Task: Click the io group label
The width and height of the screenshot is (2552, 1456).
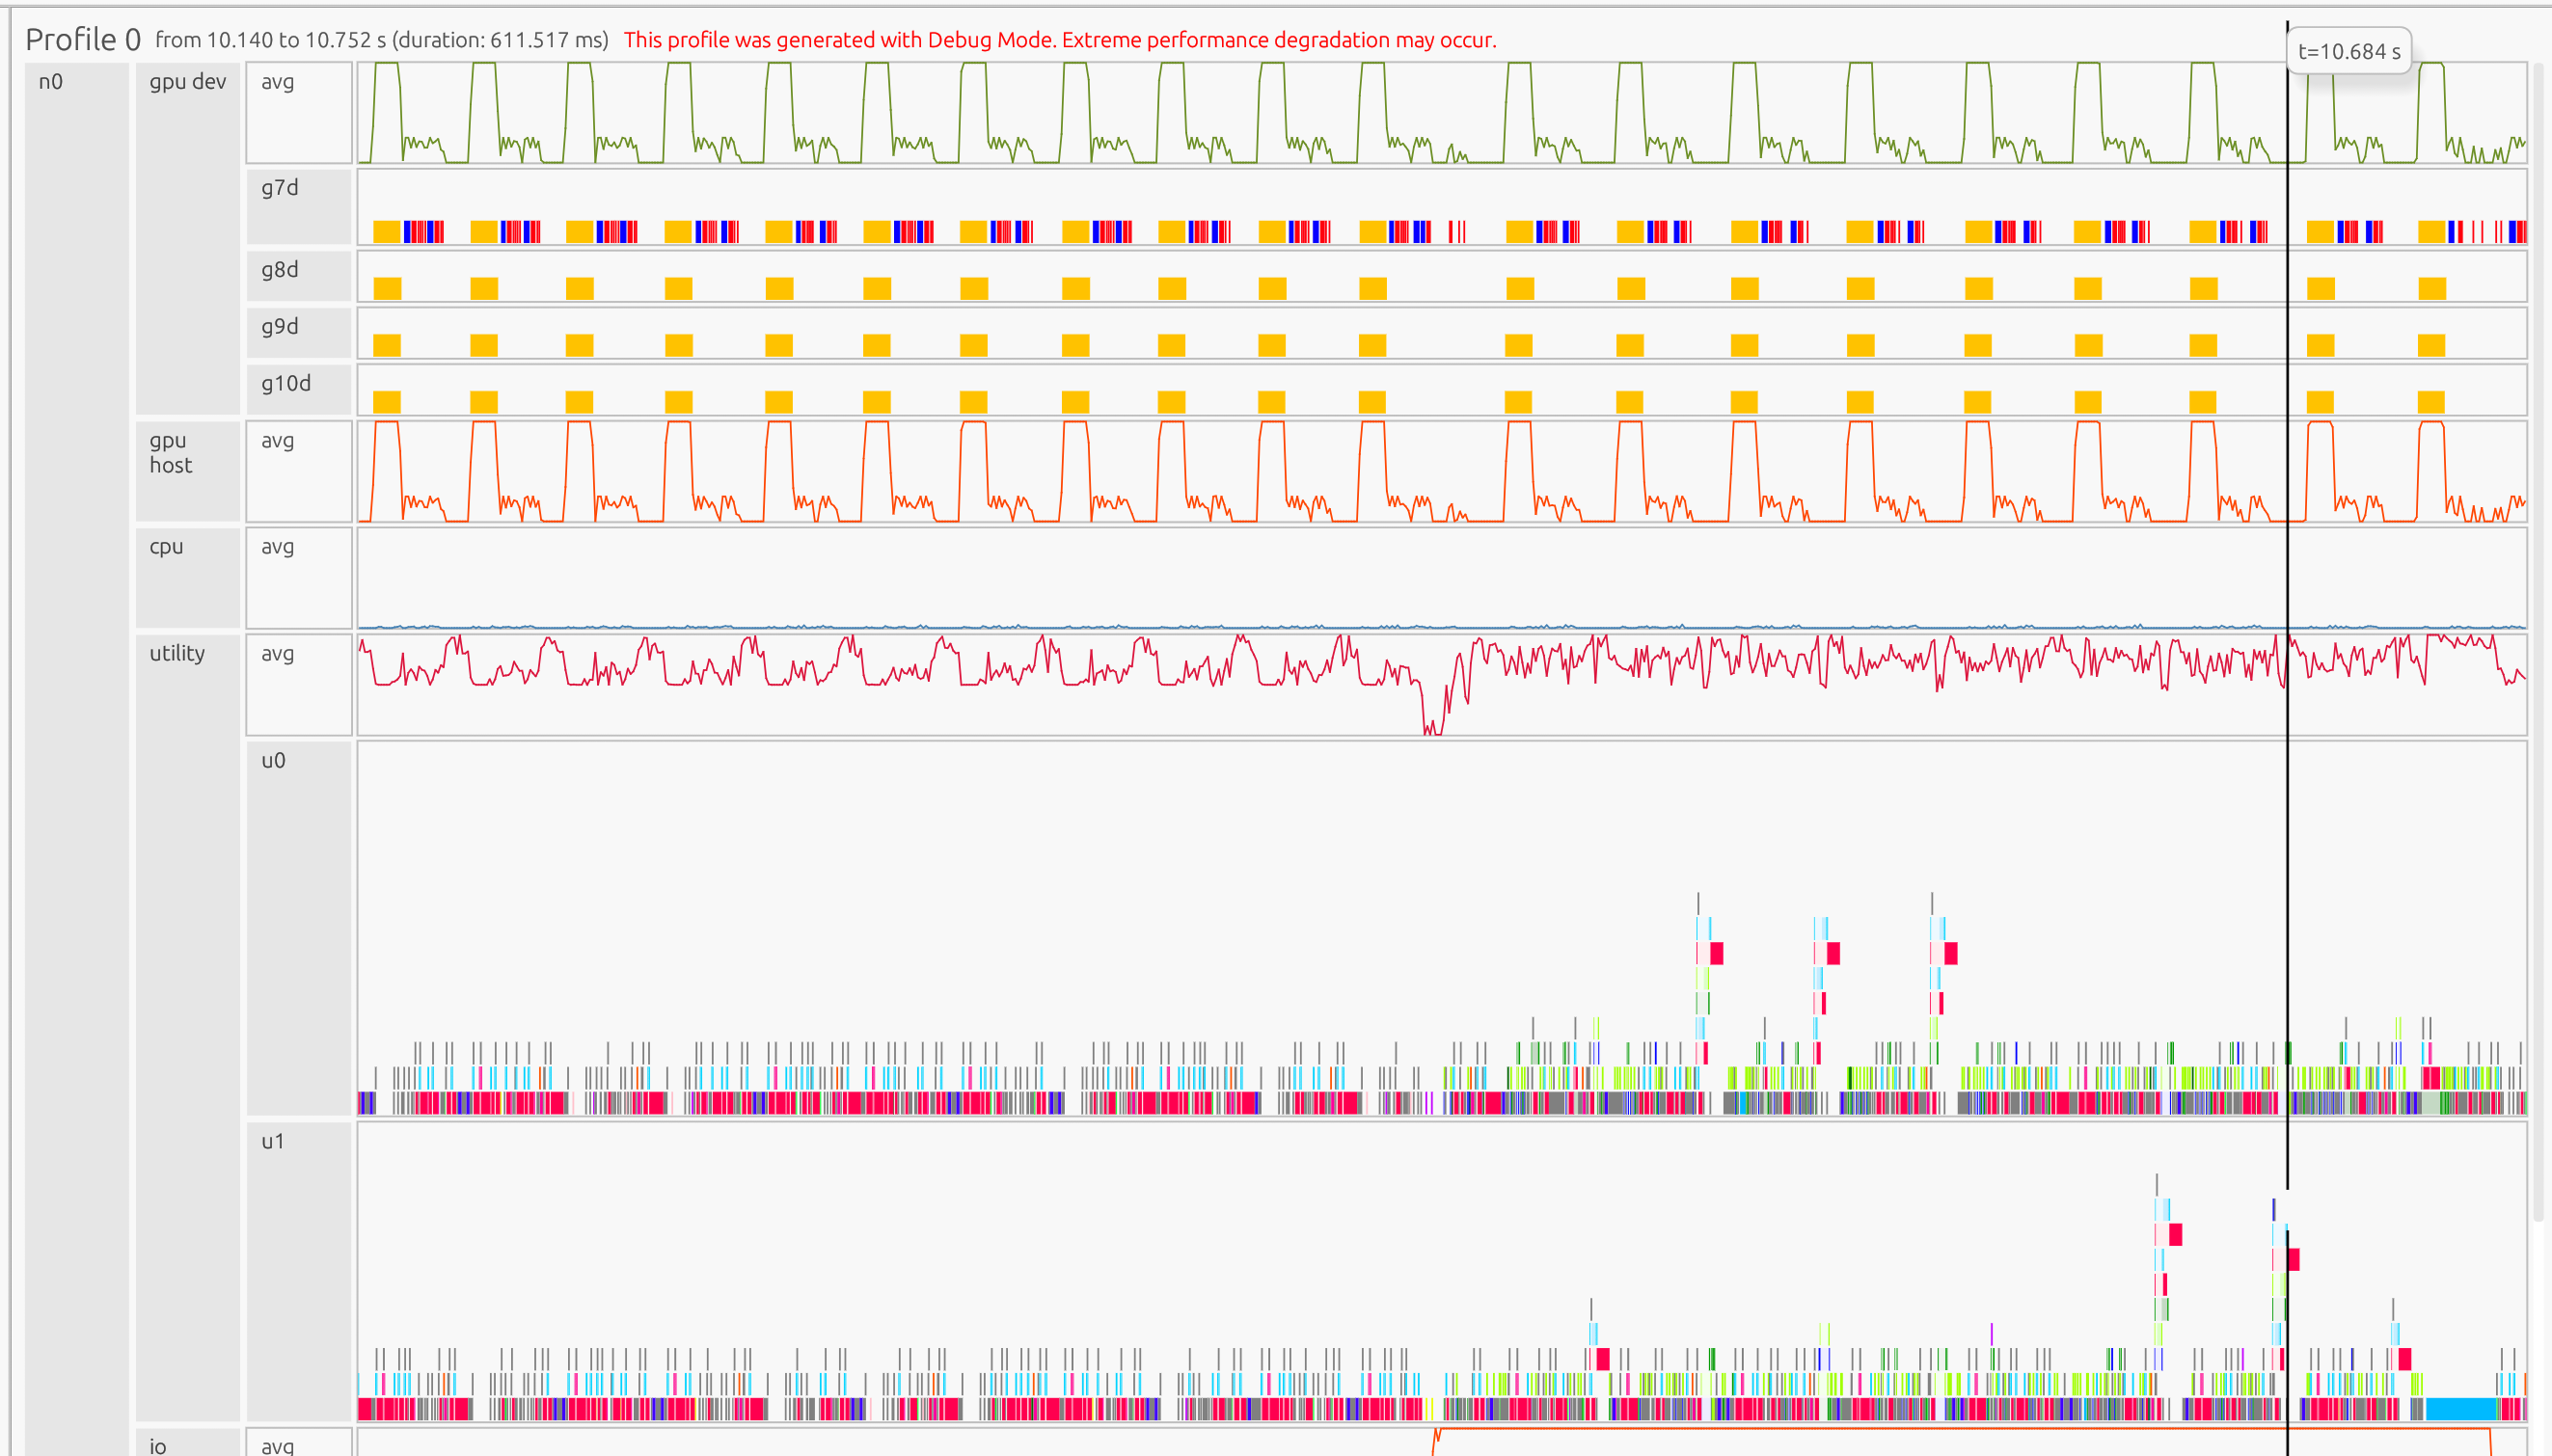Action: point(158,1446)
